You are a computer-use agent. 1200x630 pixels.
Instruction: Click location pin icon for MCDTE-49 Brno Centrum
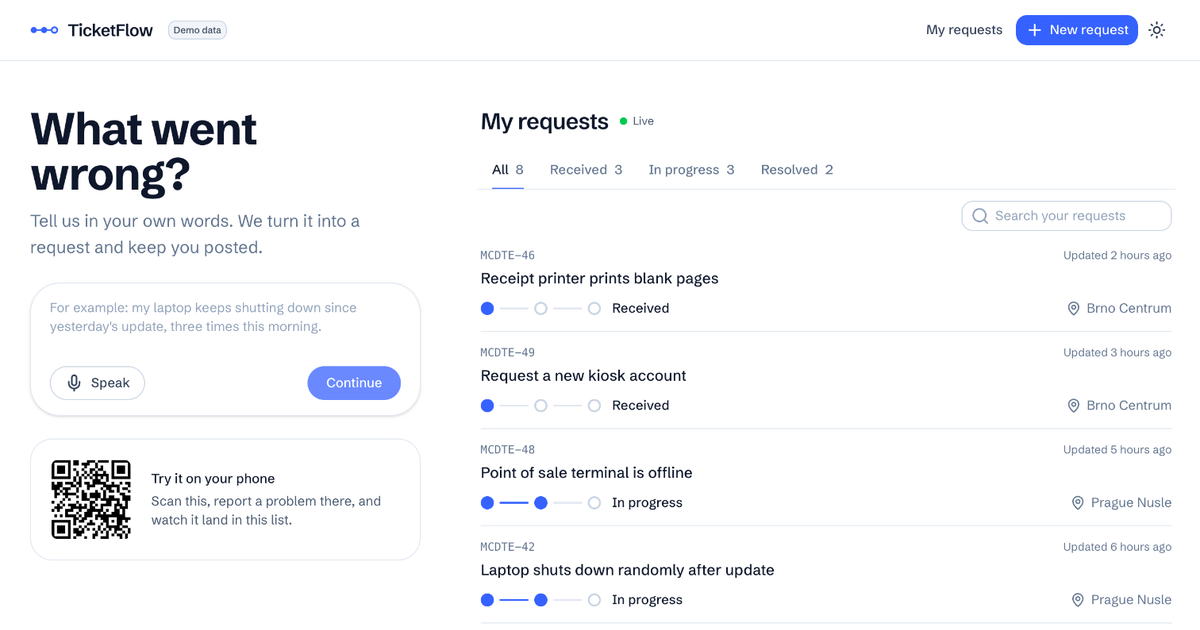pos(1074,406)
